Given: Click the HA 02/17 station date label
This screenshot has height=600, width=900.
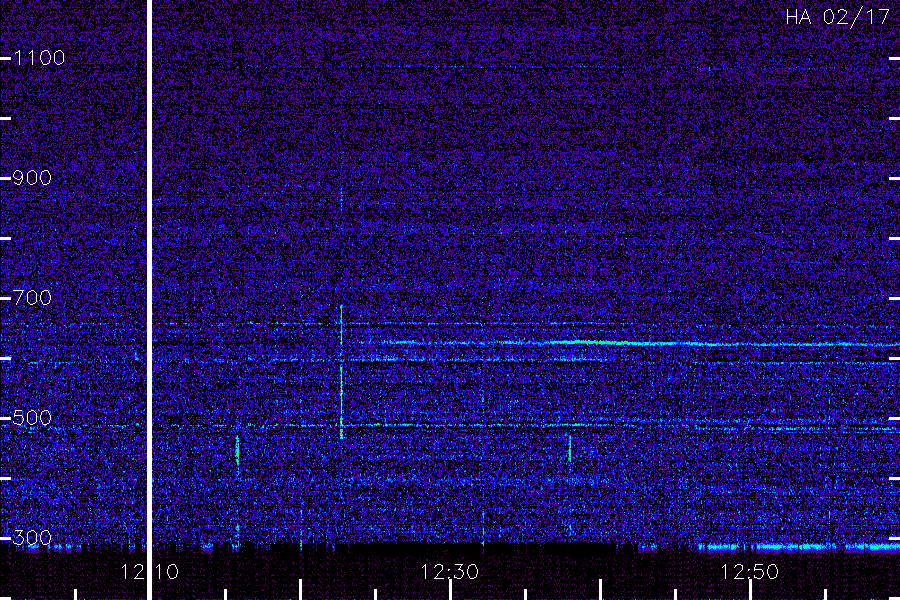Looking at the screenshot, I should [837, 17].
